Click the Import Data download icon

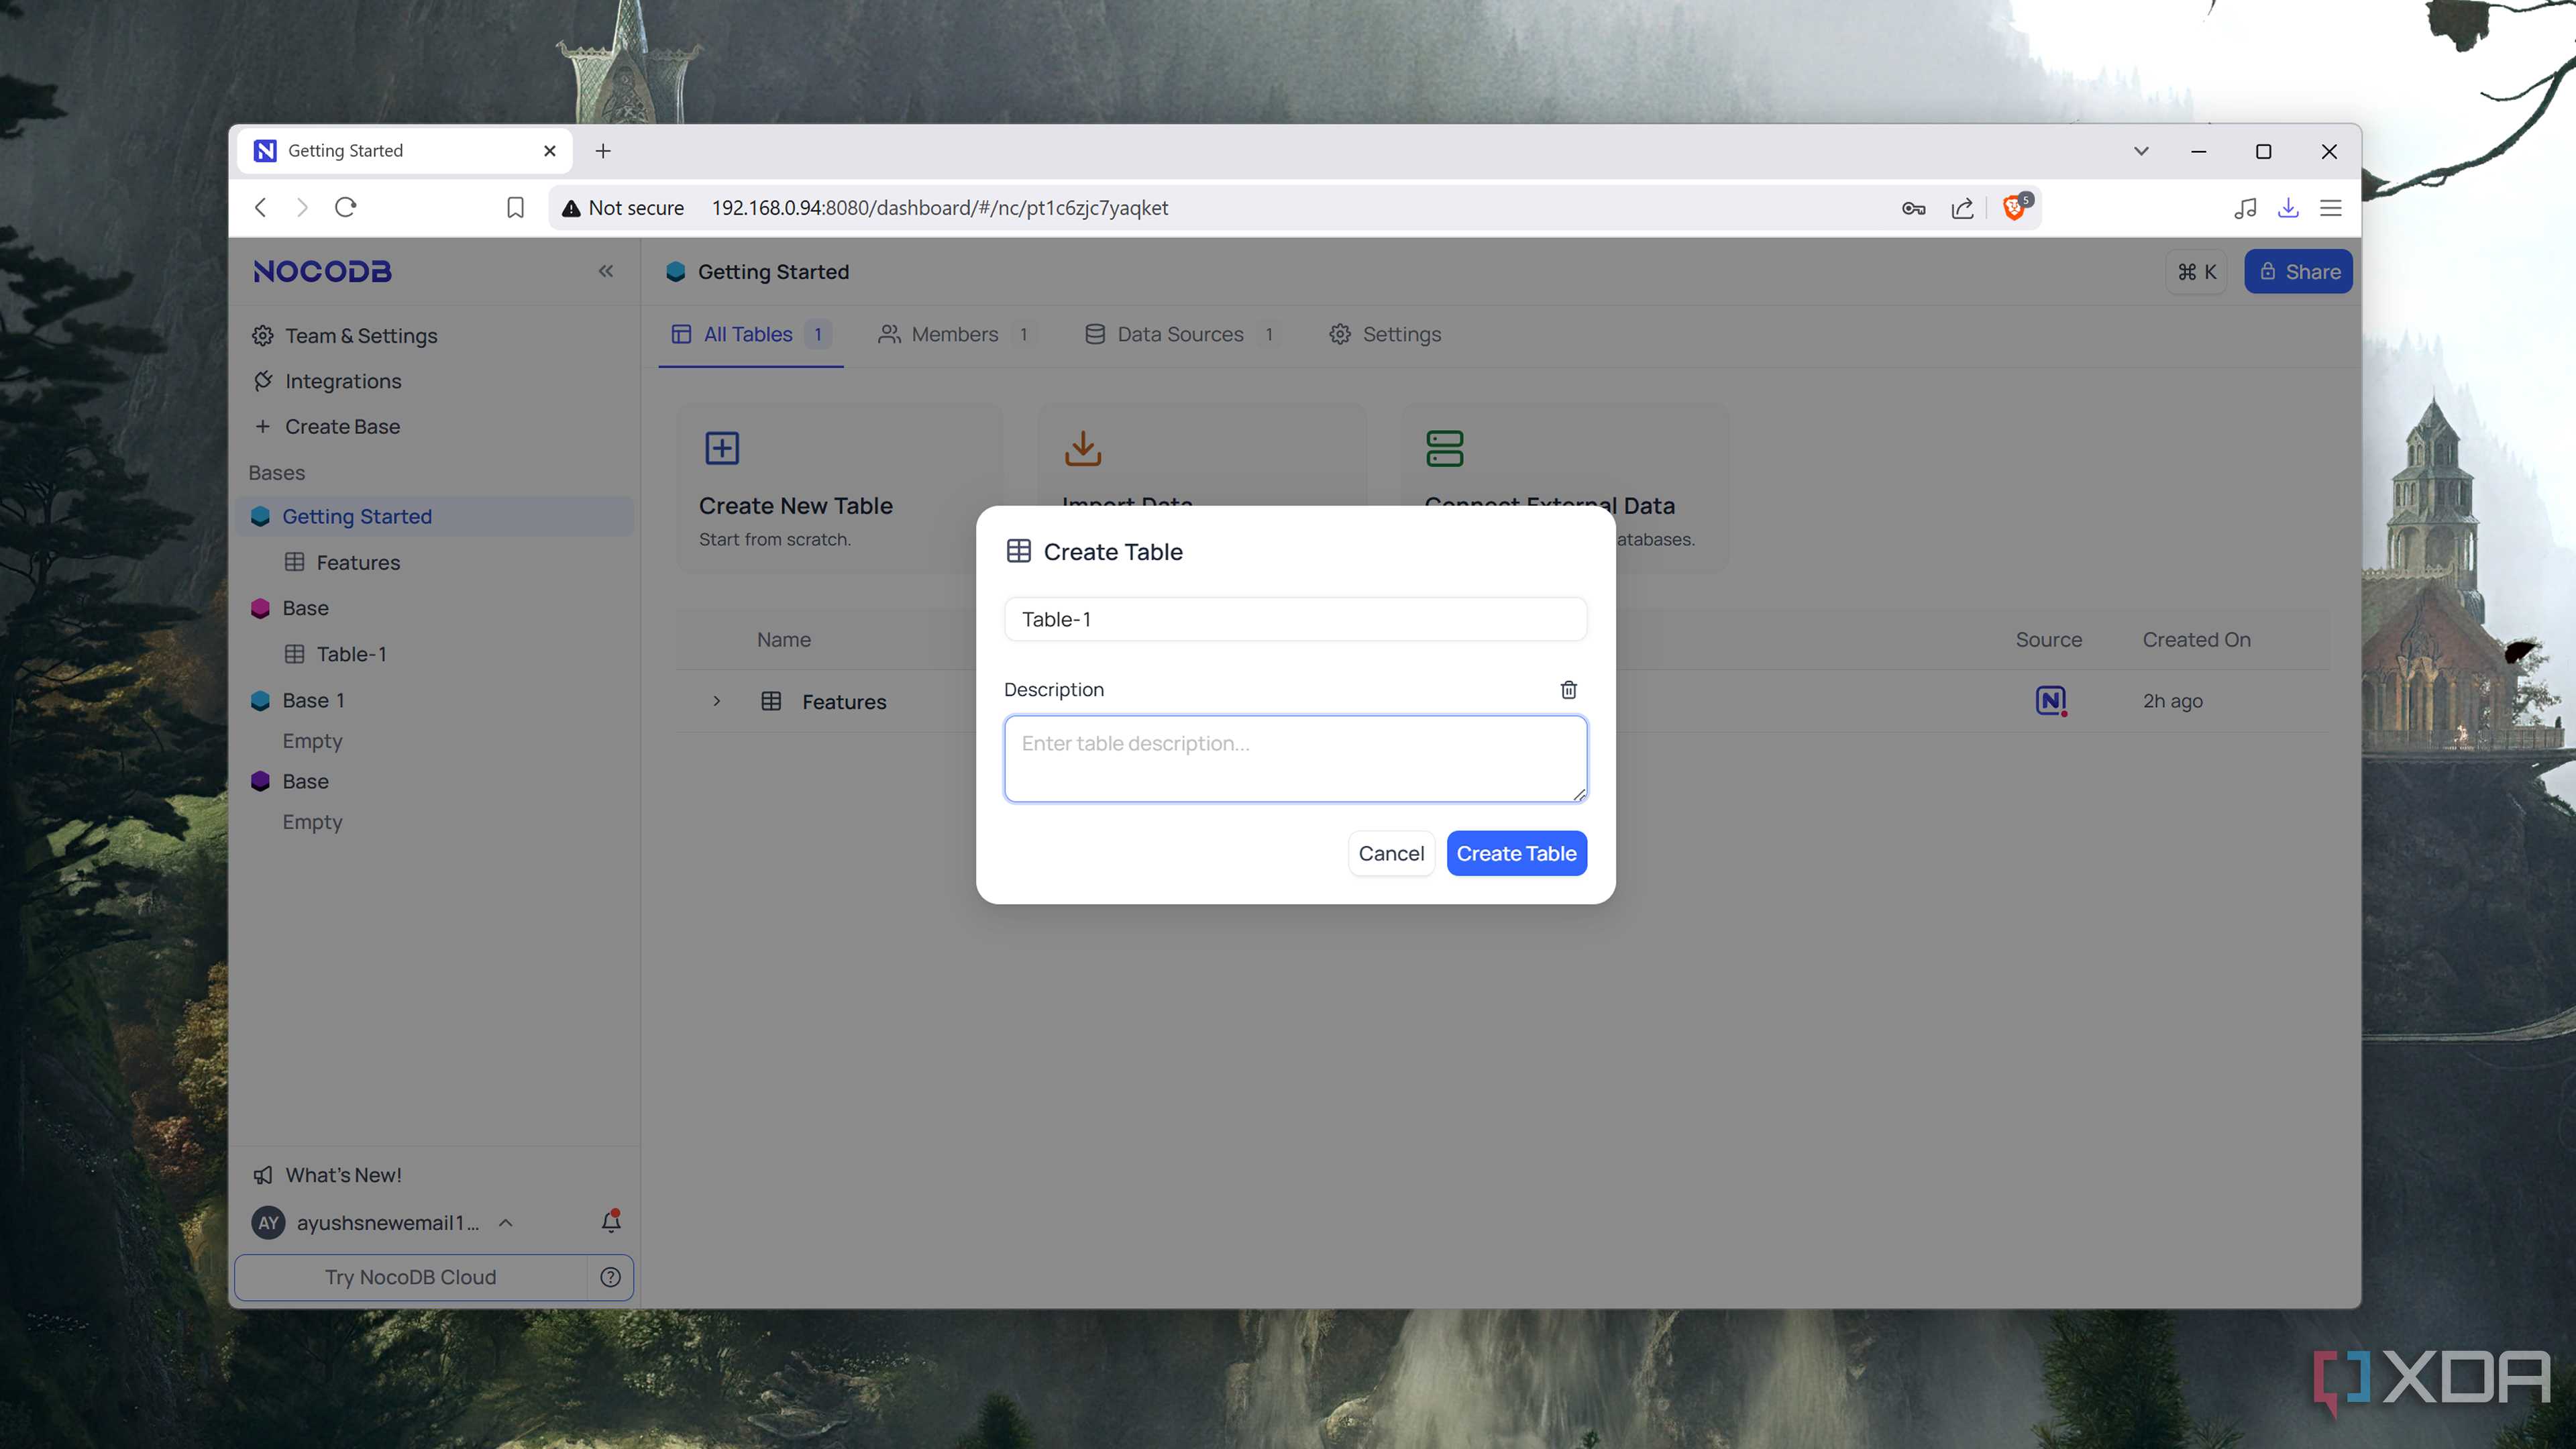point(1083,448)
